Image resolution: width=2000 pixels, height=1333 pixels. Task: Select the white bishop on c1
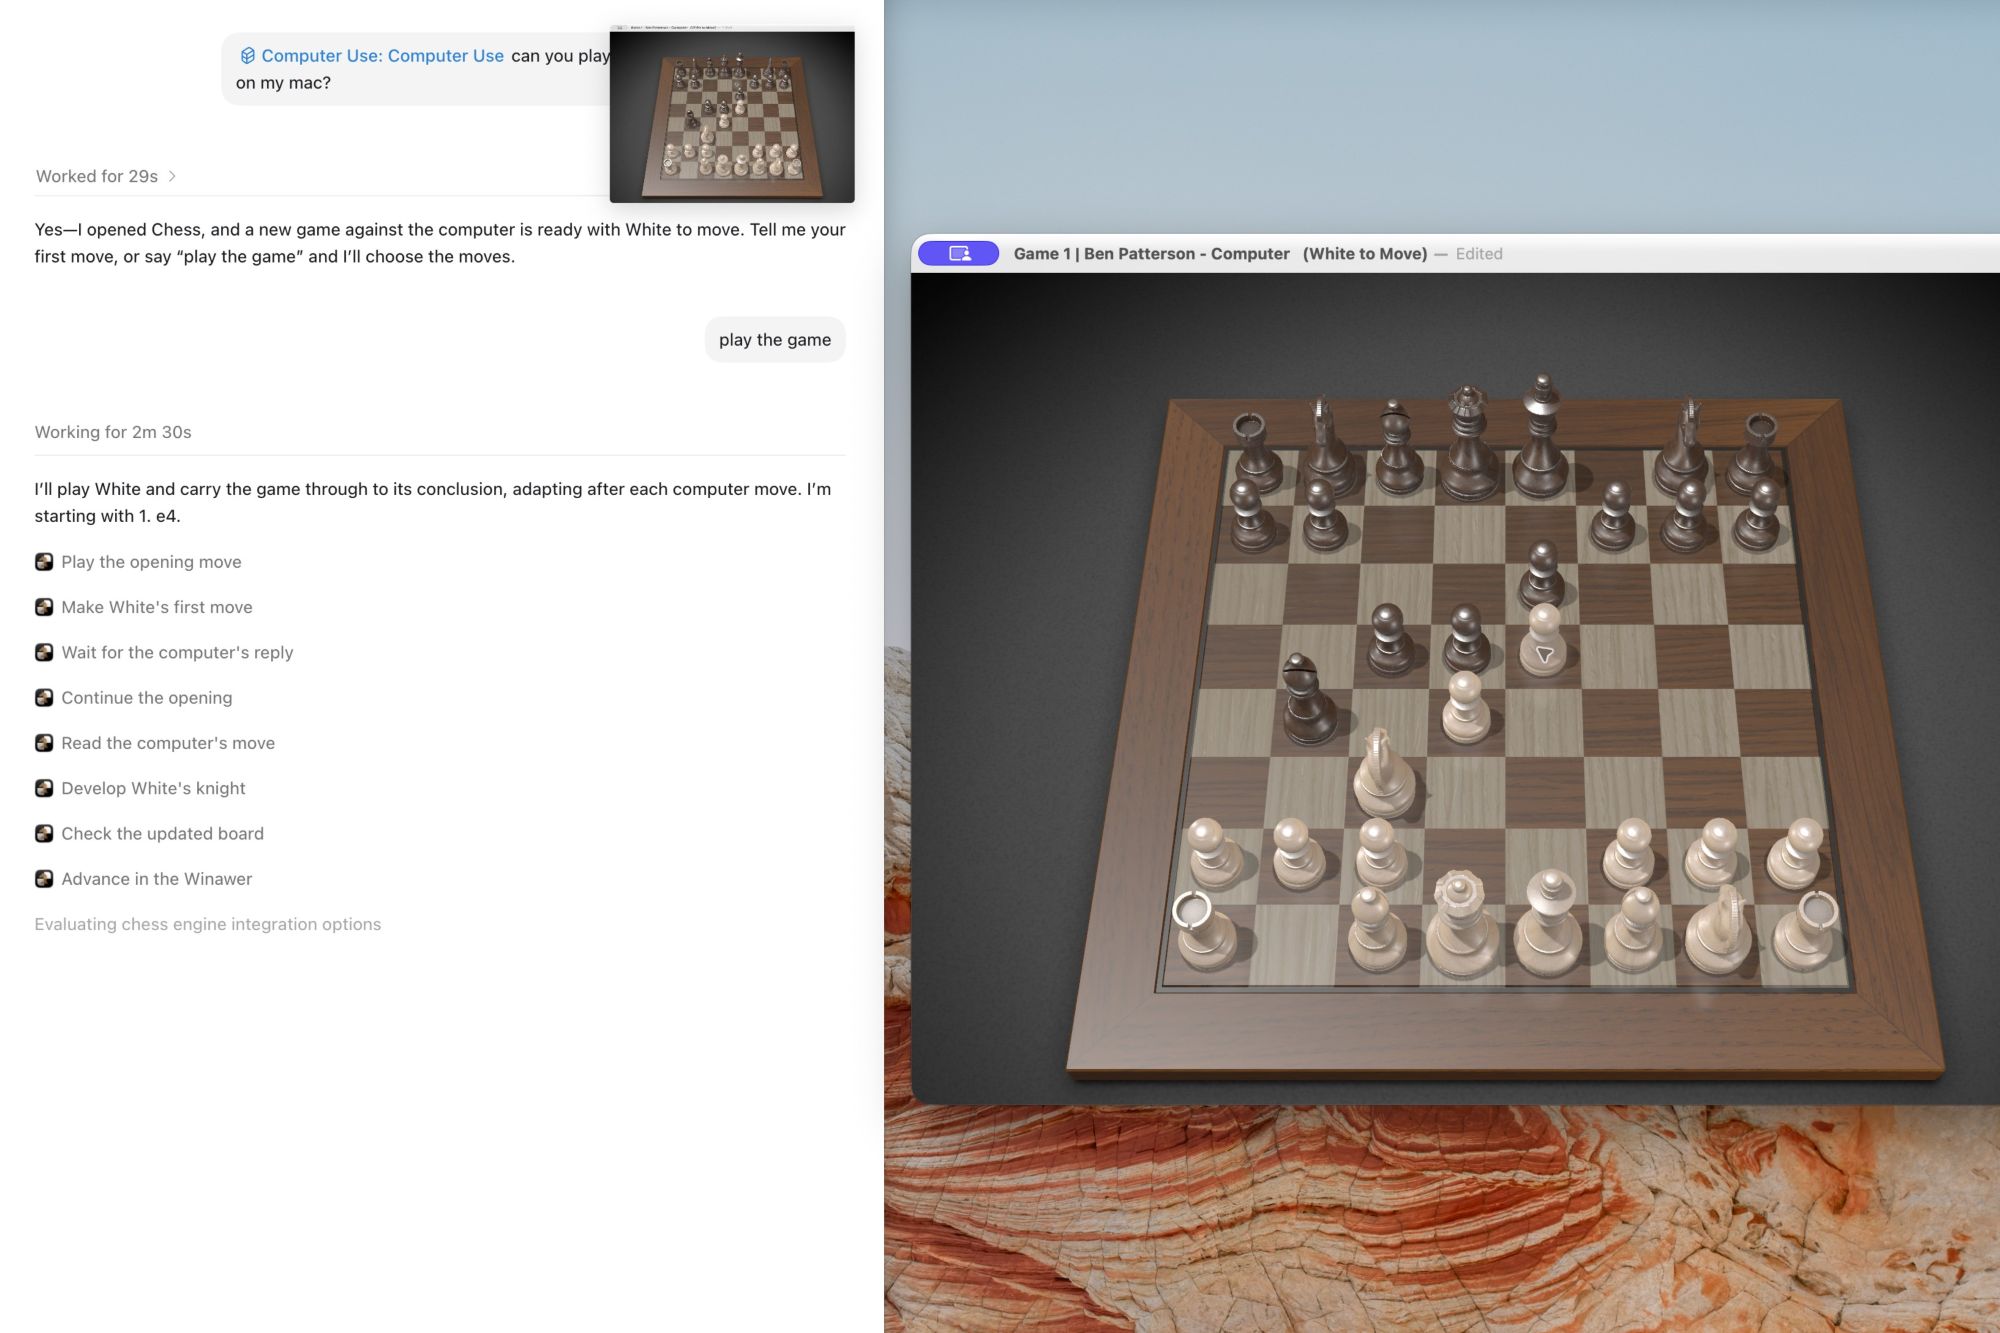coord(1376,932)
